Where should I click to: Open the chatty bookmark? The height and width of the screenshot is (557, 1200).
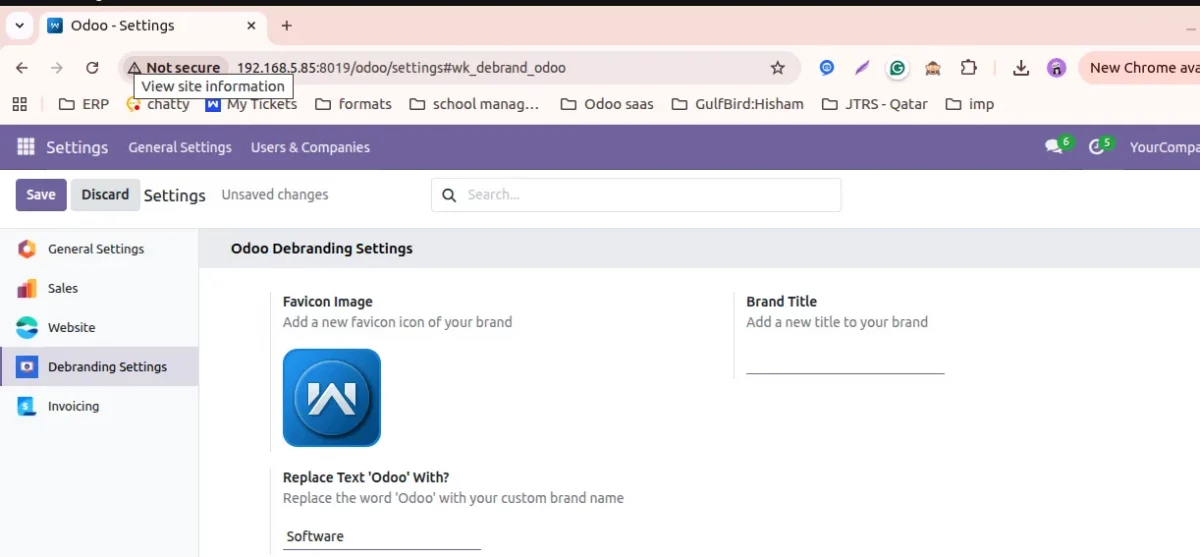(x=158, y=103)
